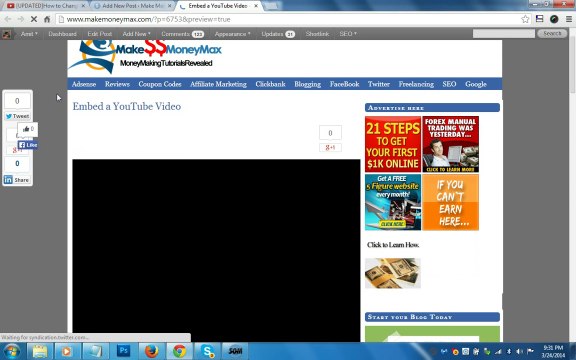Click the taskbar clock showing 9:31 PM
The height and width of the screenshot is (360, 576).
[553, 351]
